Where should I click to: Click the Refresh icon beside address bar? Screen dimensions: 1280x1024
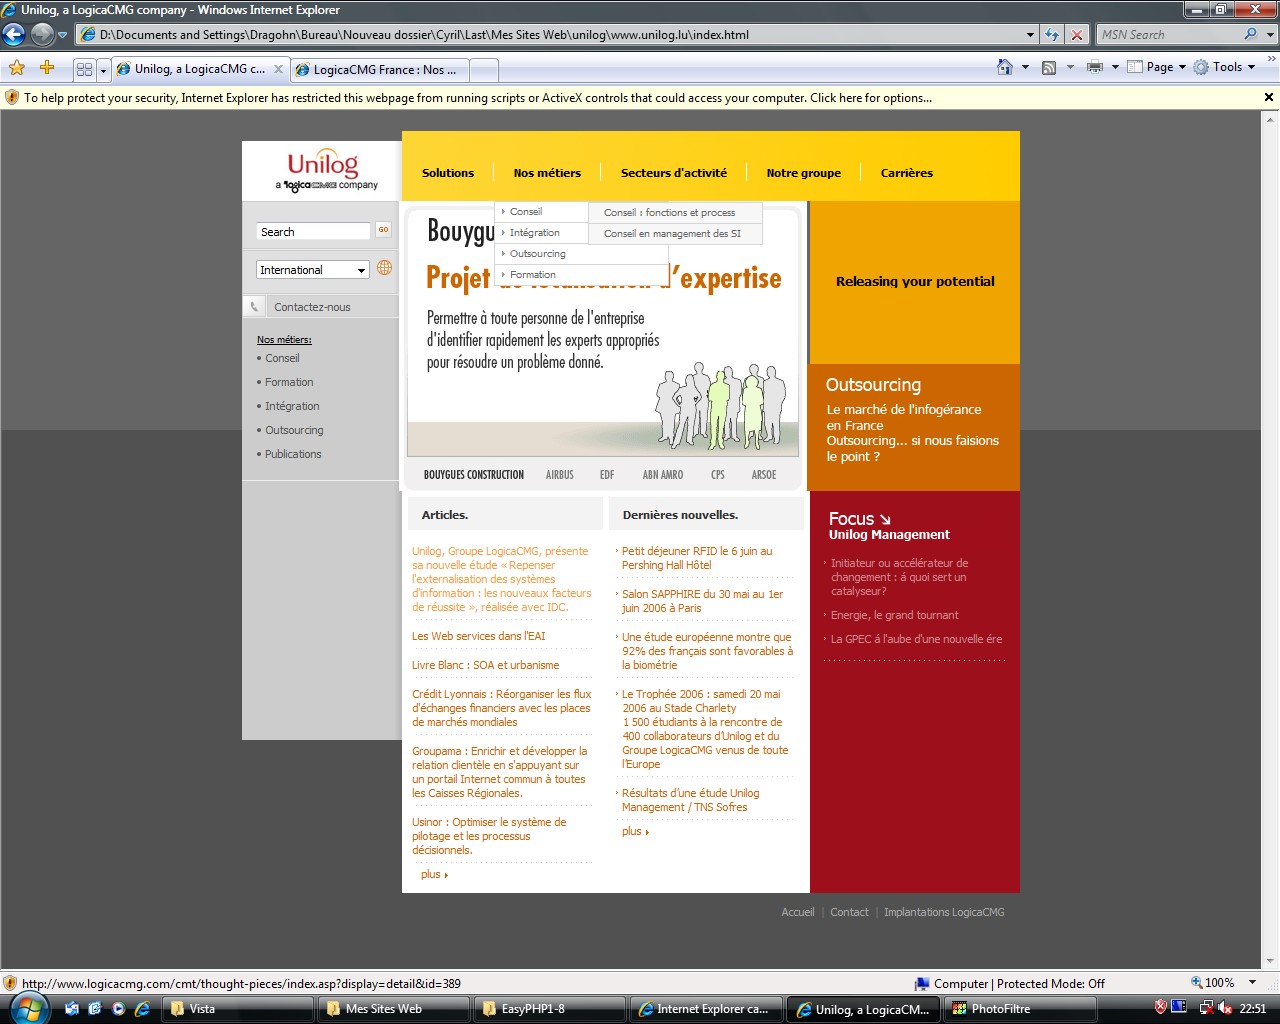click(1052, 34)
